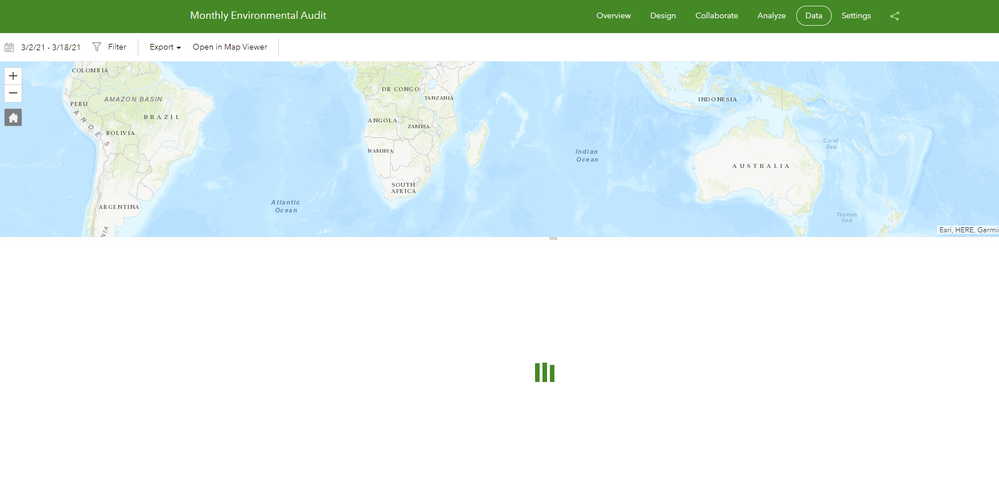The height and width of the screenshot is (484, 999).
Task: Open the share survey icon
Action: click(x=895, y=16)
